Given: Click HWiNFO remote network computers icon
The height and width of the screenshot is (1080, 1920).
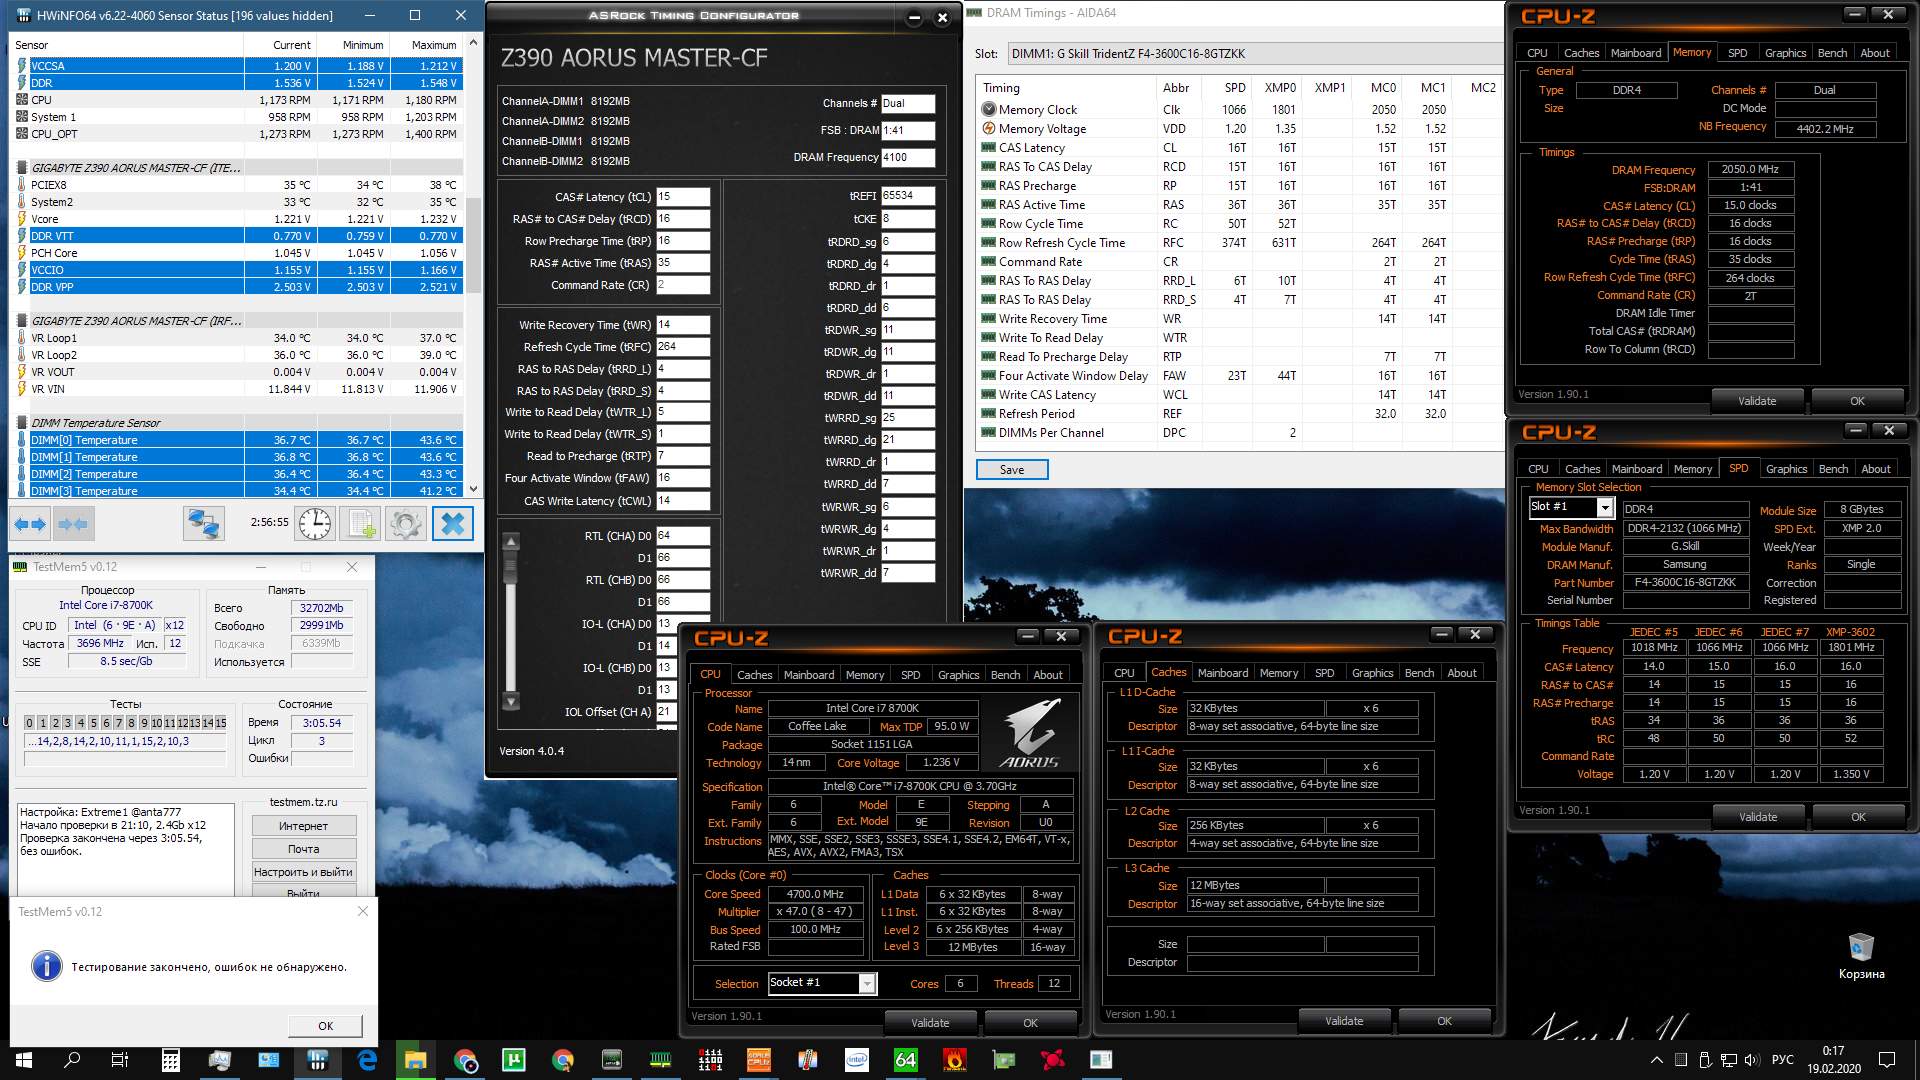Looking at the screenshot, I should click(x=204, y=523).
